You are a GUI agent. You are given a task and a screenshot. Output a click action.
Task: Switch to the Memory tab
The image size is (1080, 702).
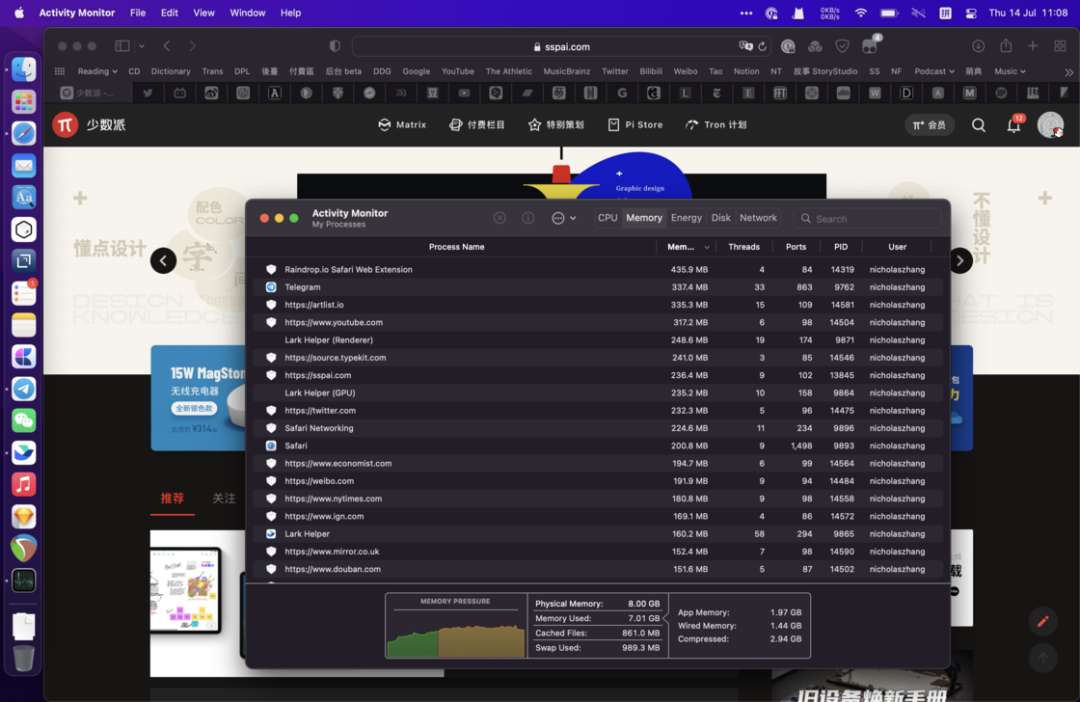tap(644, 218)
